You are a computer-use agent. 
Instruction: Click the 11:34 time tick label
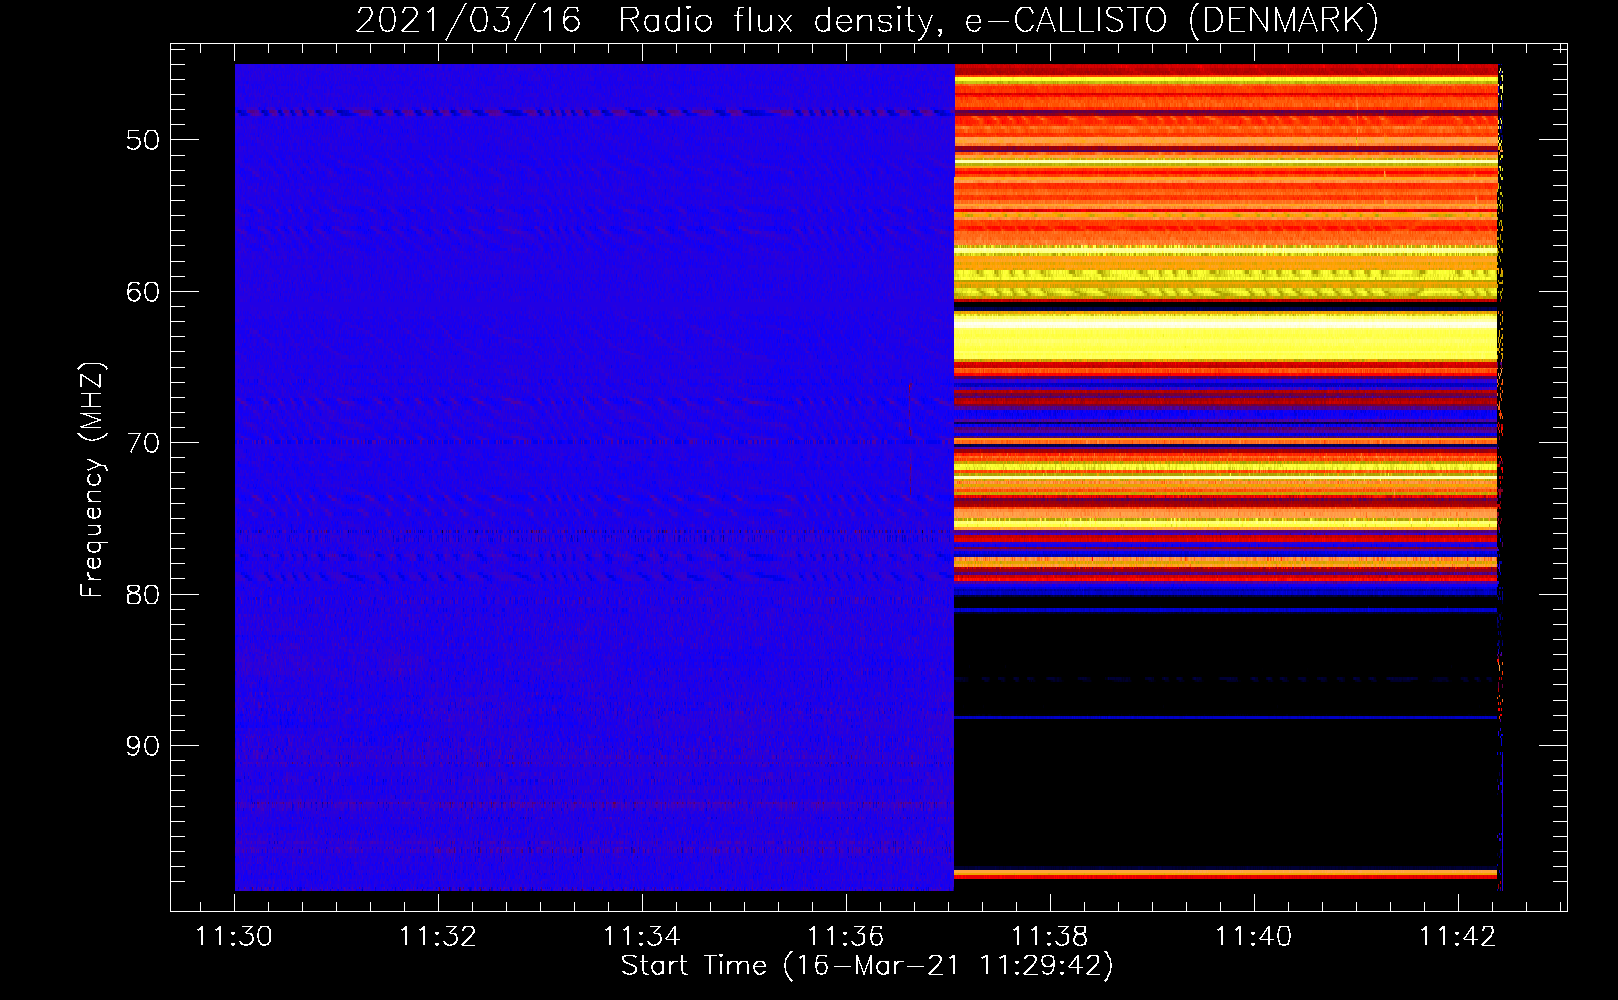(642, 937)
